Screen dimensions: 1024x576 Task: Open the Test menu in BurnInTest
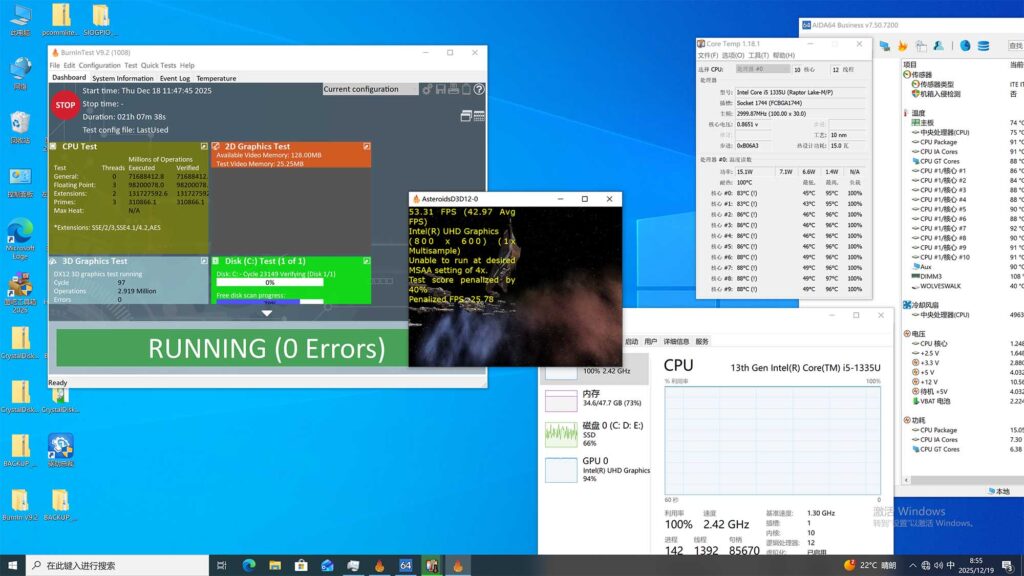[131, 65]
